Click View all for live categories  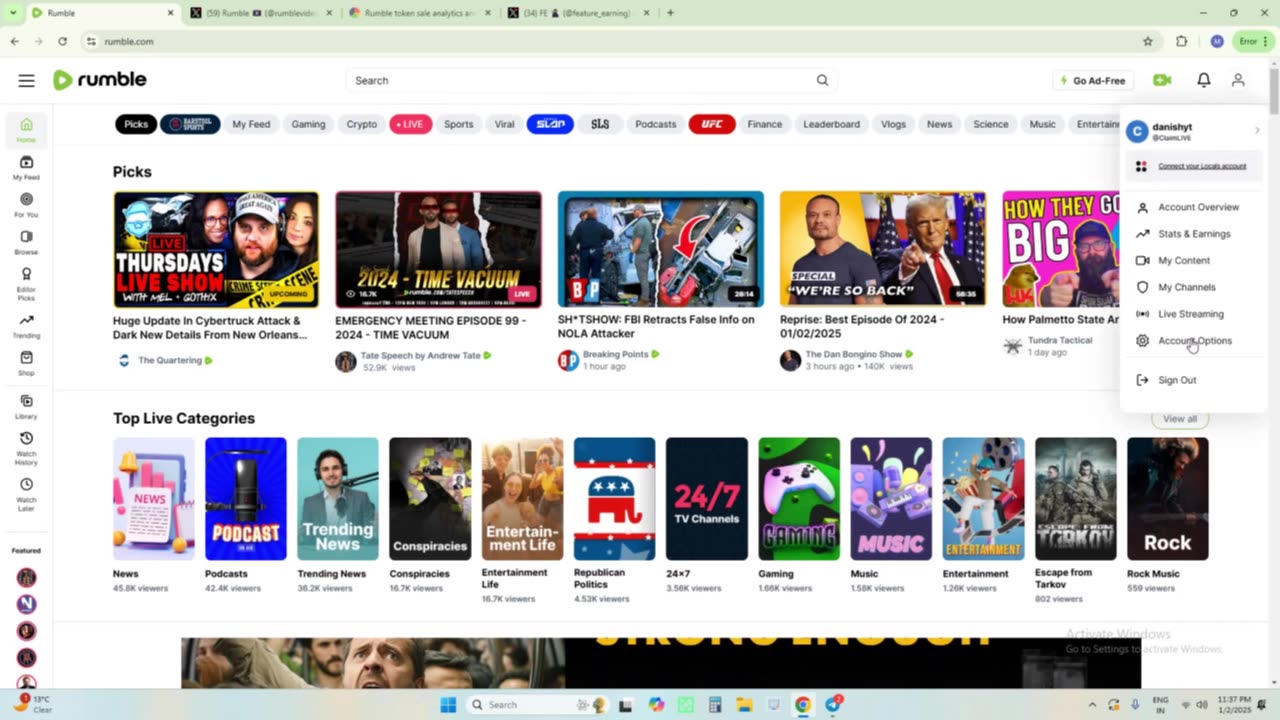pyautogui.click(x=1180, y=418)
